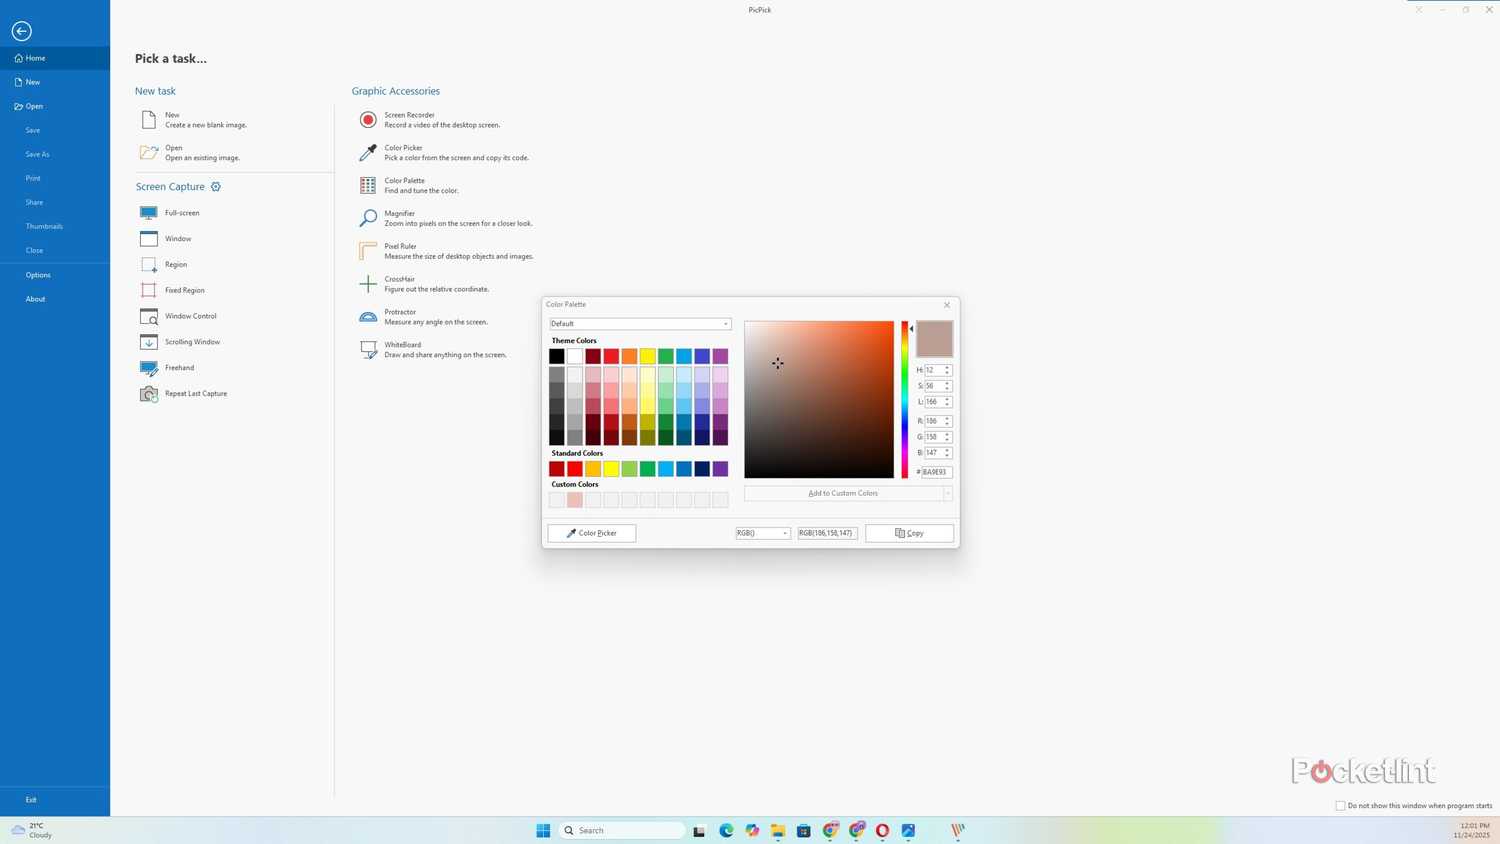This screenshot has height=844, width=1500.
Task: Open the About page from sidebar
Action: (35, 298)
